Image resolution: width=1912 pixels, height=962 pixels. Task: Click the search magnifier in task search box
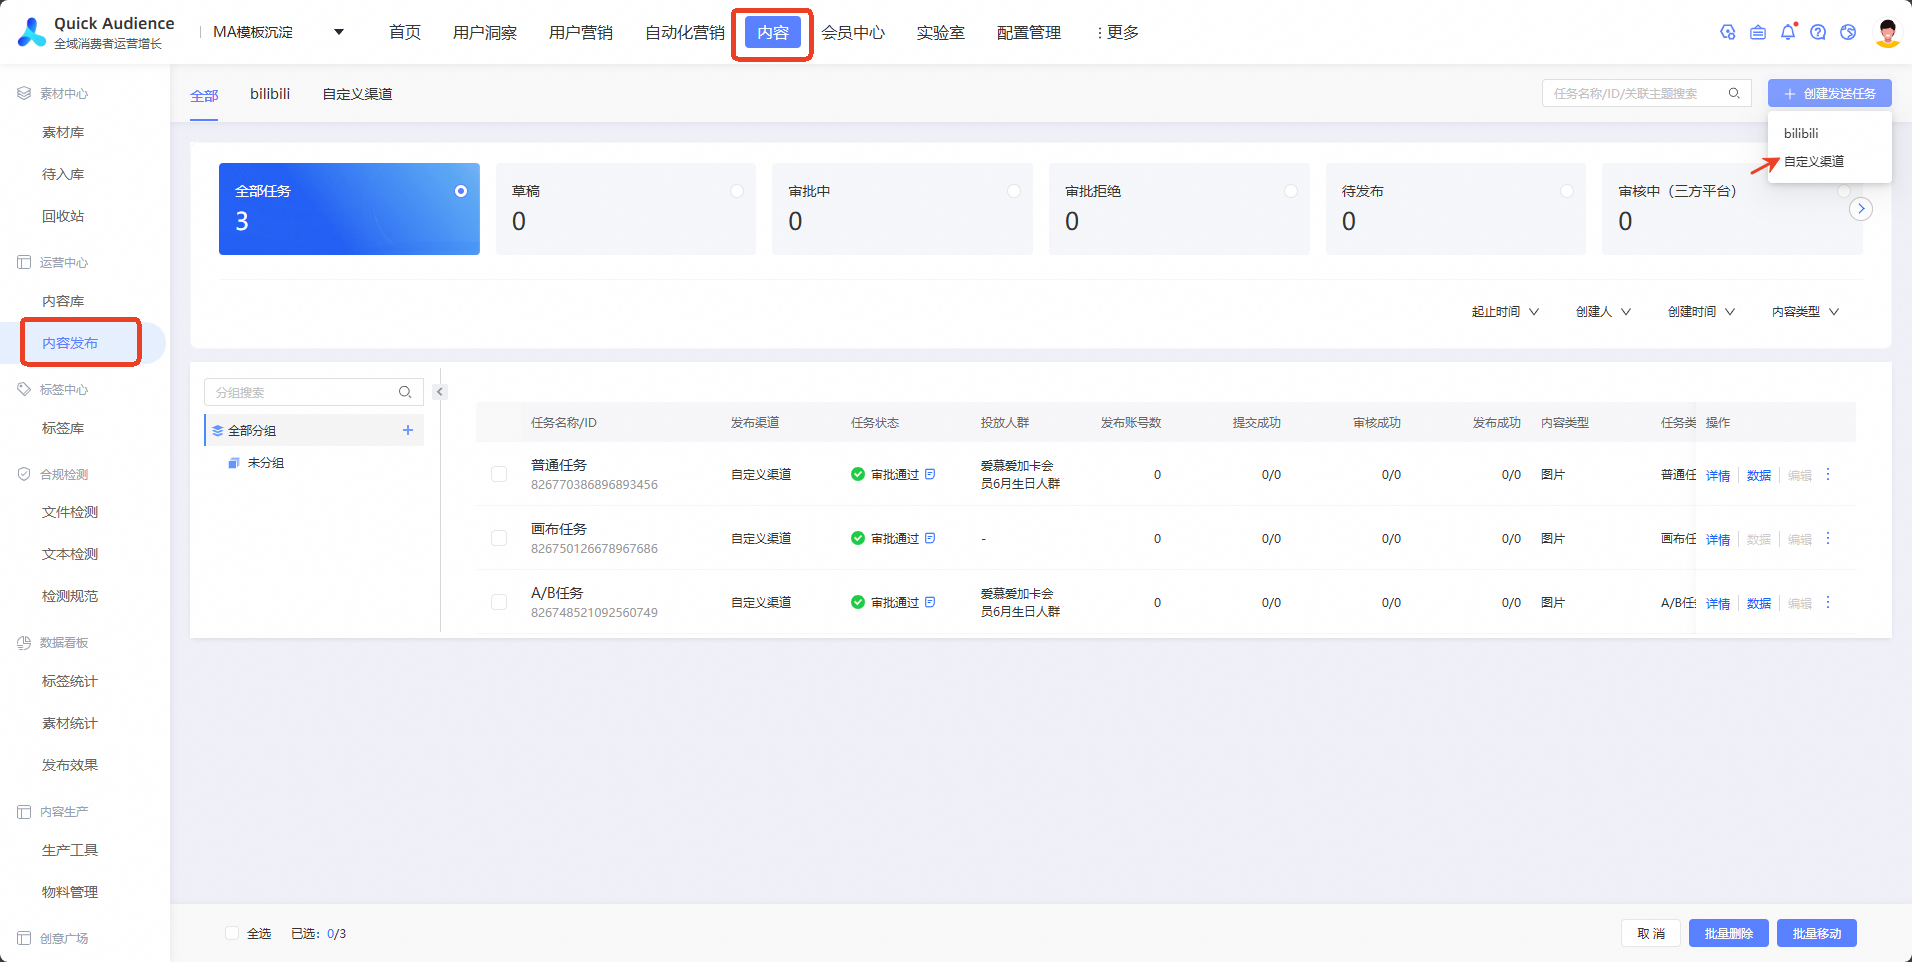pos(1734,93)
